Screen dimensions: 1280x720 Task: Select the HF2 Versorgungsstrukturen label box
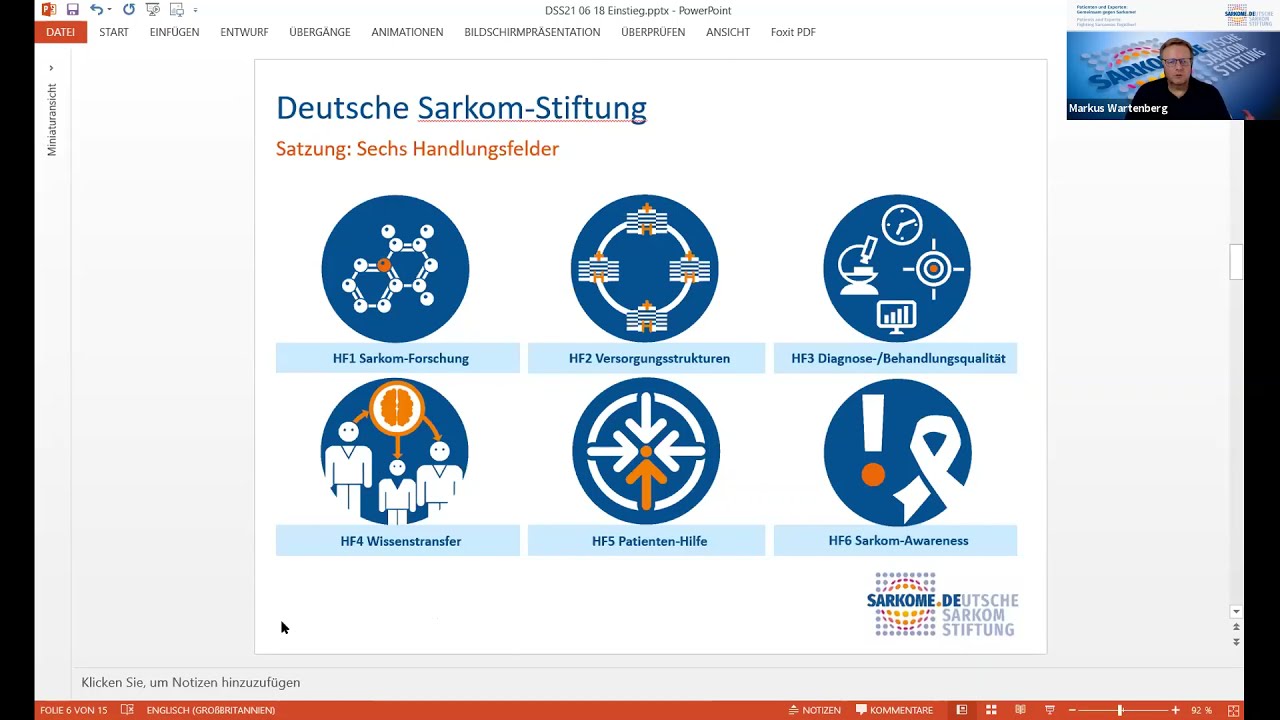(646, 358)
